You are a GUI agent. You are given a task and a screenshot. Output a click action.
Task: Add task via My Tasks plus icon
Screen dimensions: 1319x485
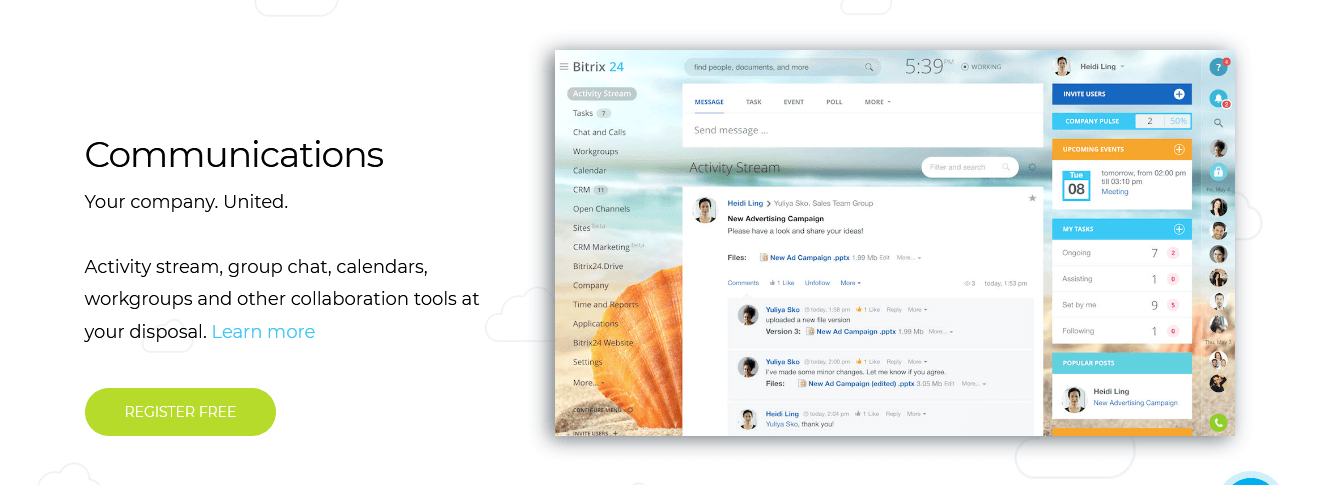pos(1179,229)
